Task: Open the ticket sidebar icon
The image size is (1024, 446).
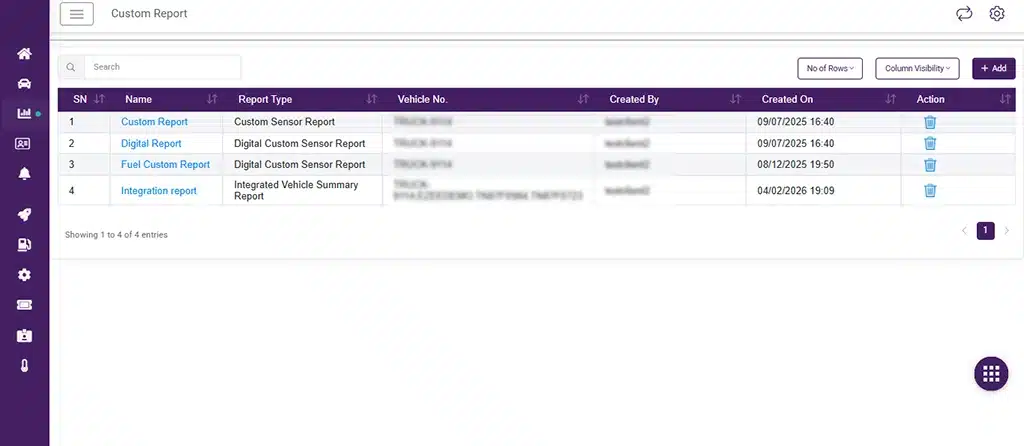Action: [24, 305]
